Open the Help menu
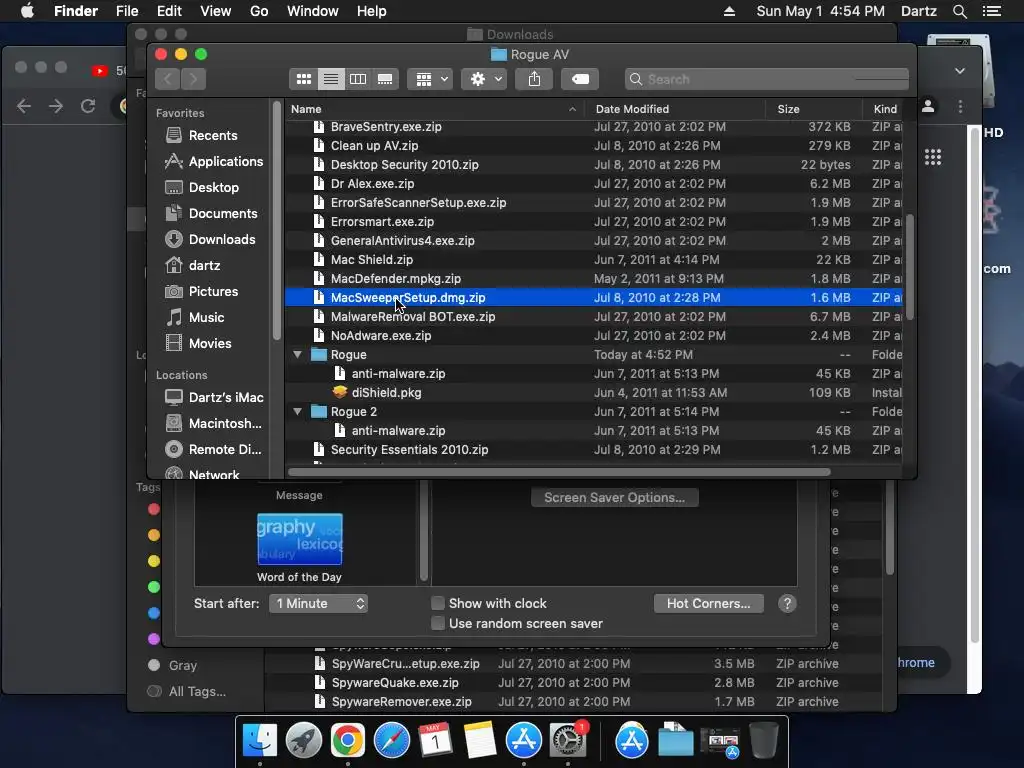The height and width of the screenshot is (768, 1024). pos(372,11)
